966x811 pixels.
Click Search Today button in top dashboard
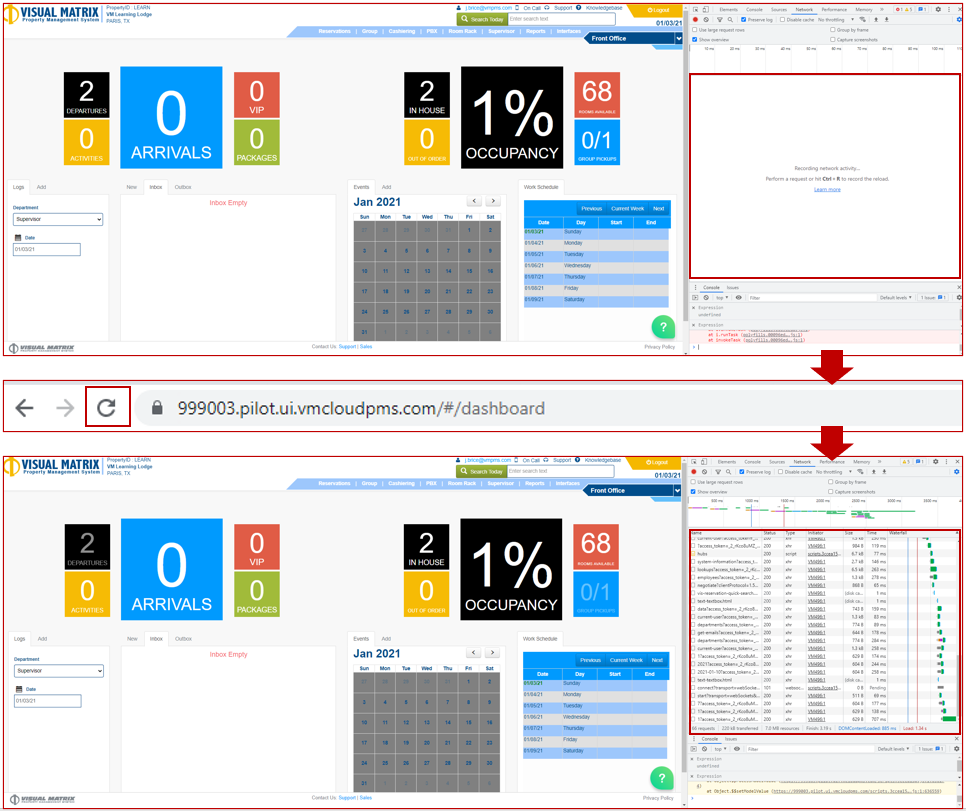(x=481, y=19)
